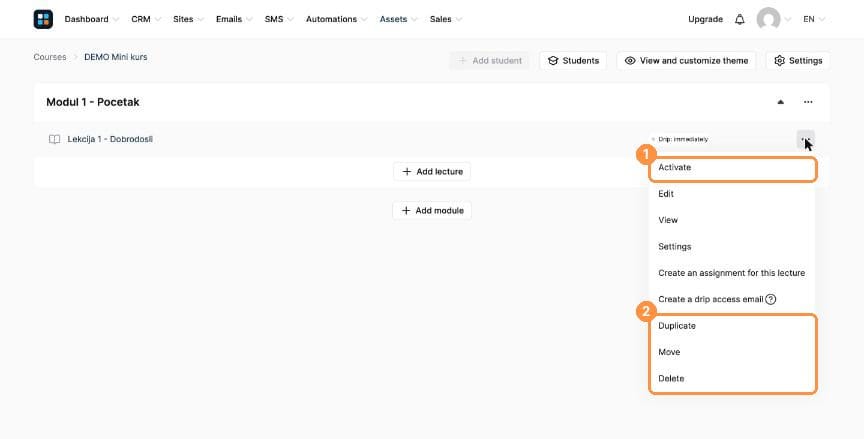Choose Create an assignment for this lecture
The image size is (864, 439).
click(732, 273)
